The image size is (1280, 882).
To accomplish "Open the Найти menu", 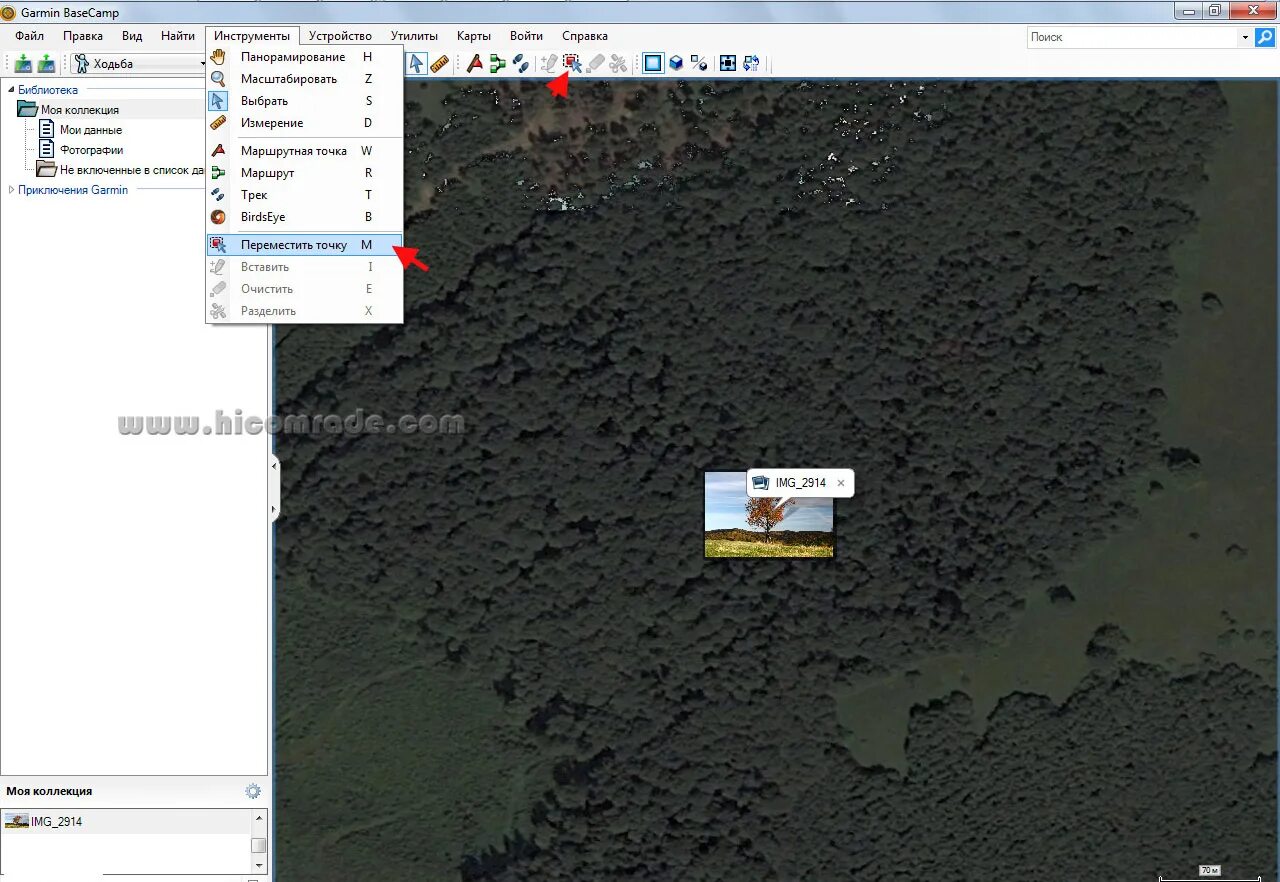I will pyautogui.click(x=178, y=36).
